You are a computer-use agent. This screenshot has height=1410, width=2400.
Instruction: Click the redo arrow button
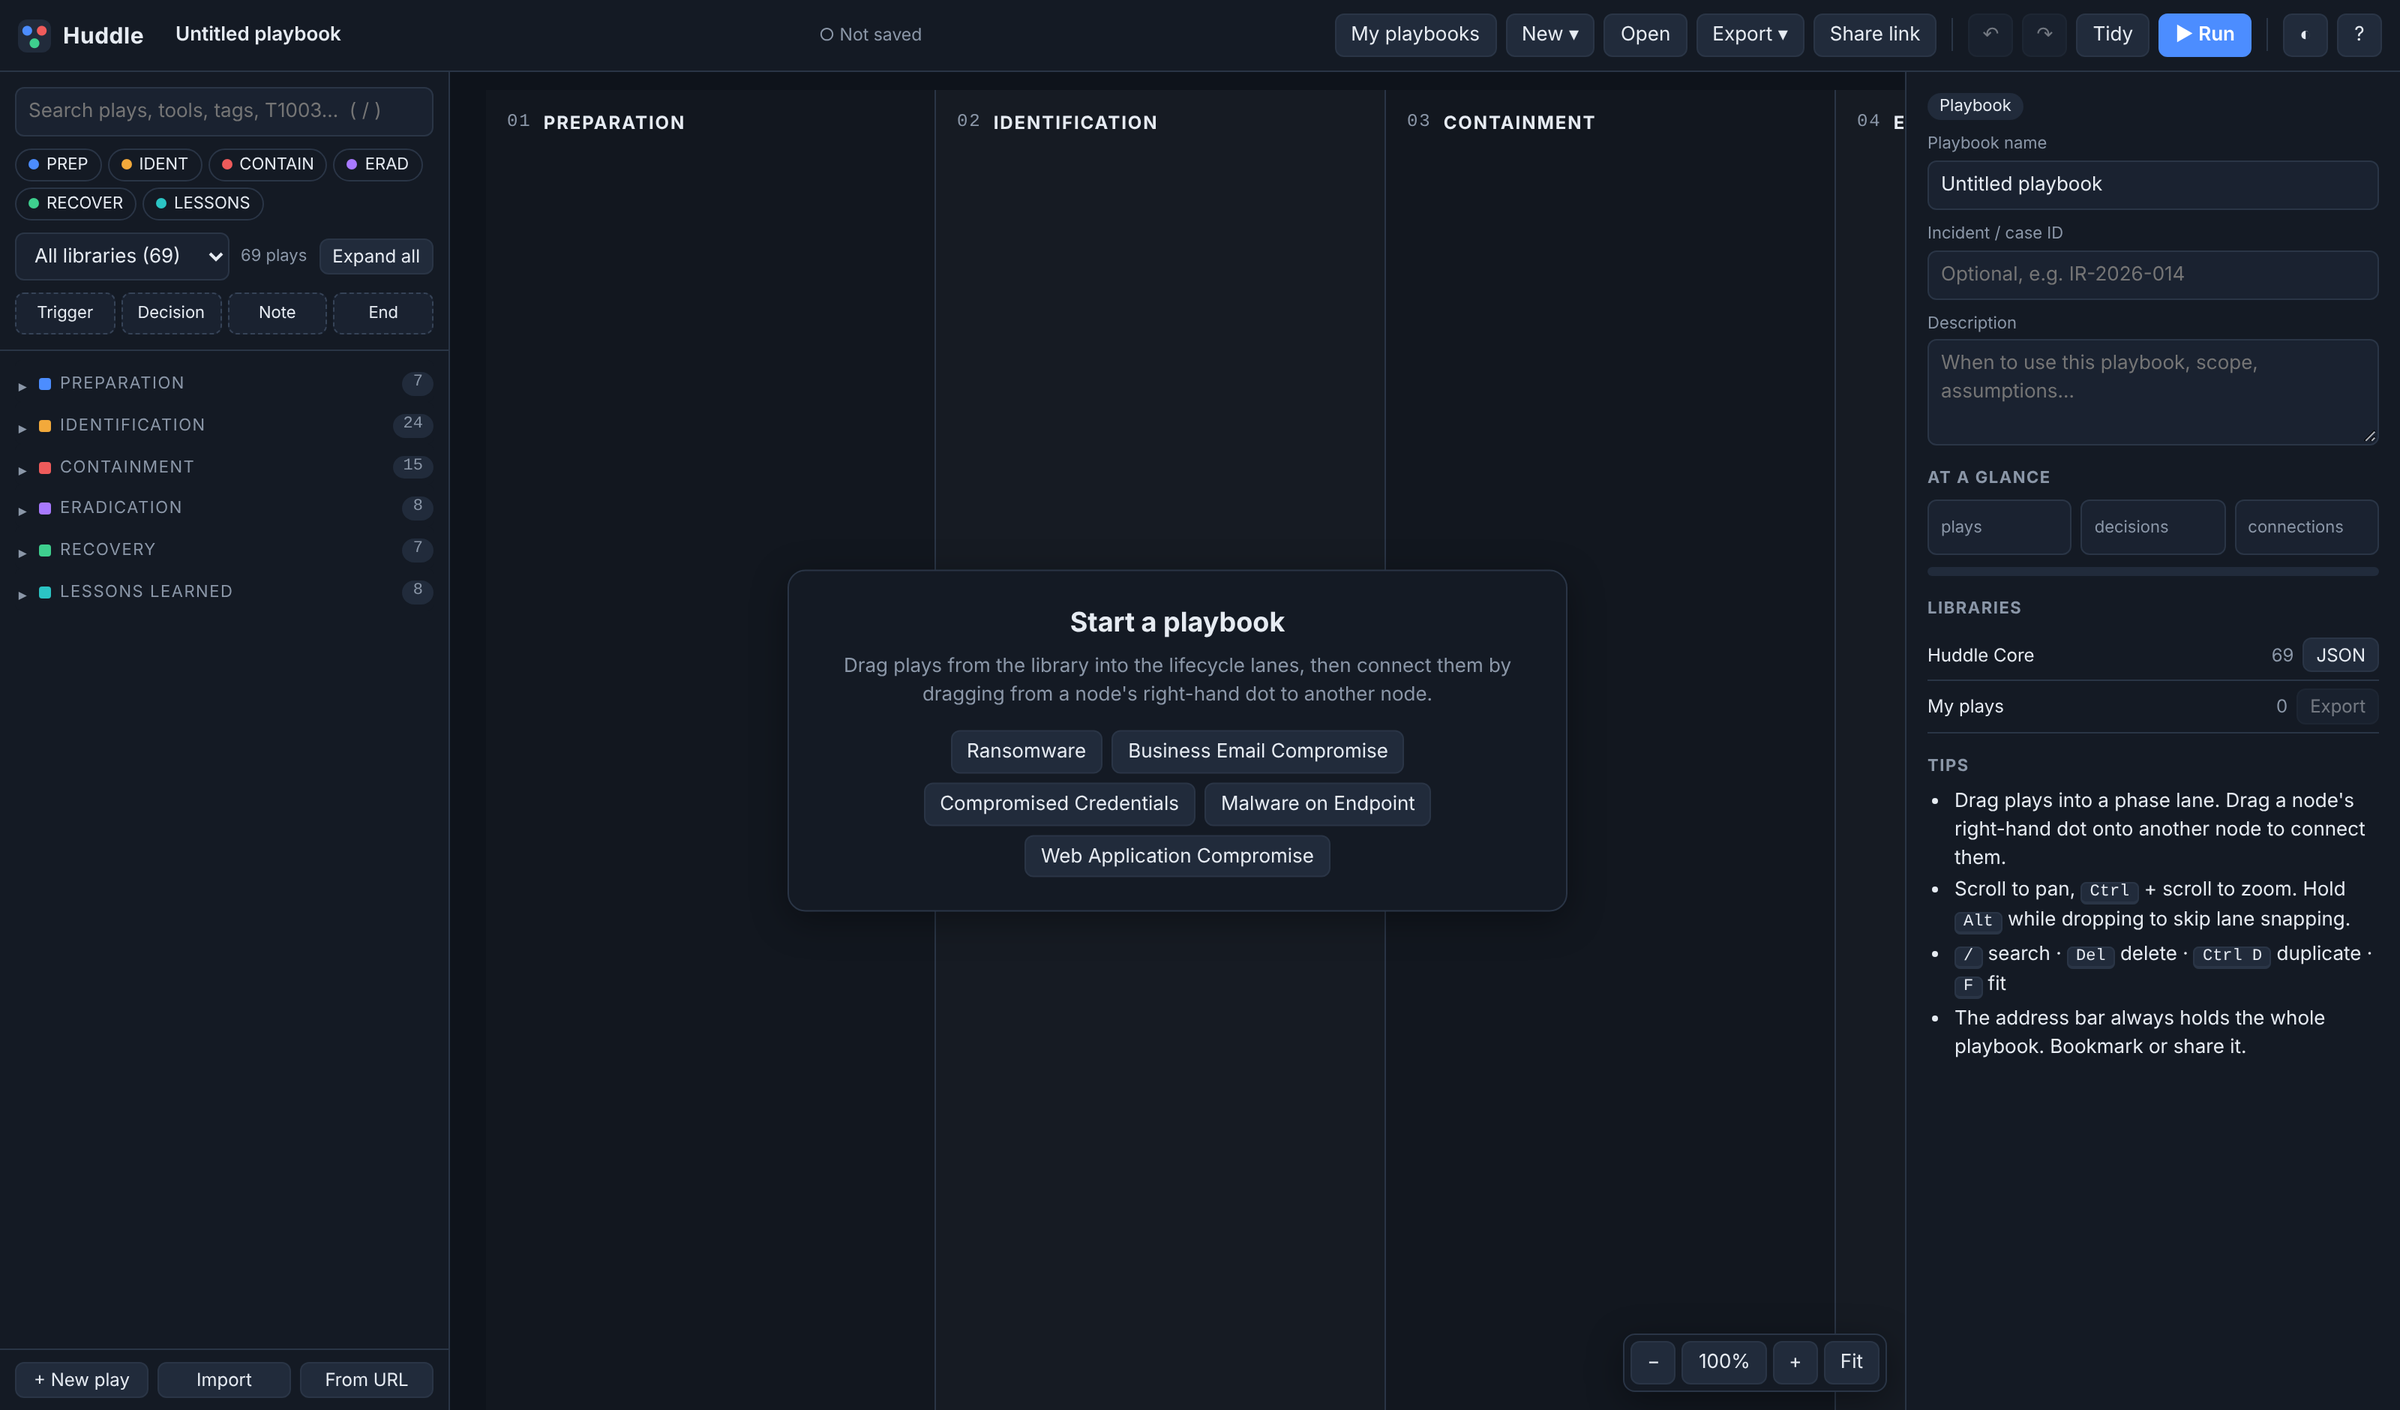(x=2044, y=34)
